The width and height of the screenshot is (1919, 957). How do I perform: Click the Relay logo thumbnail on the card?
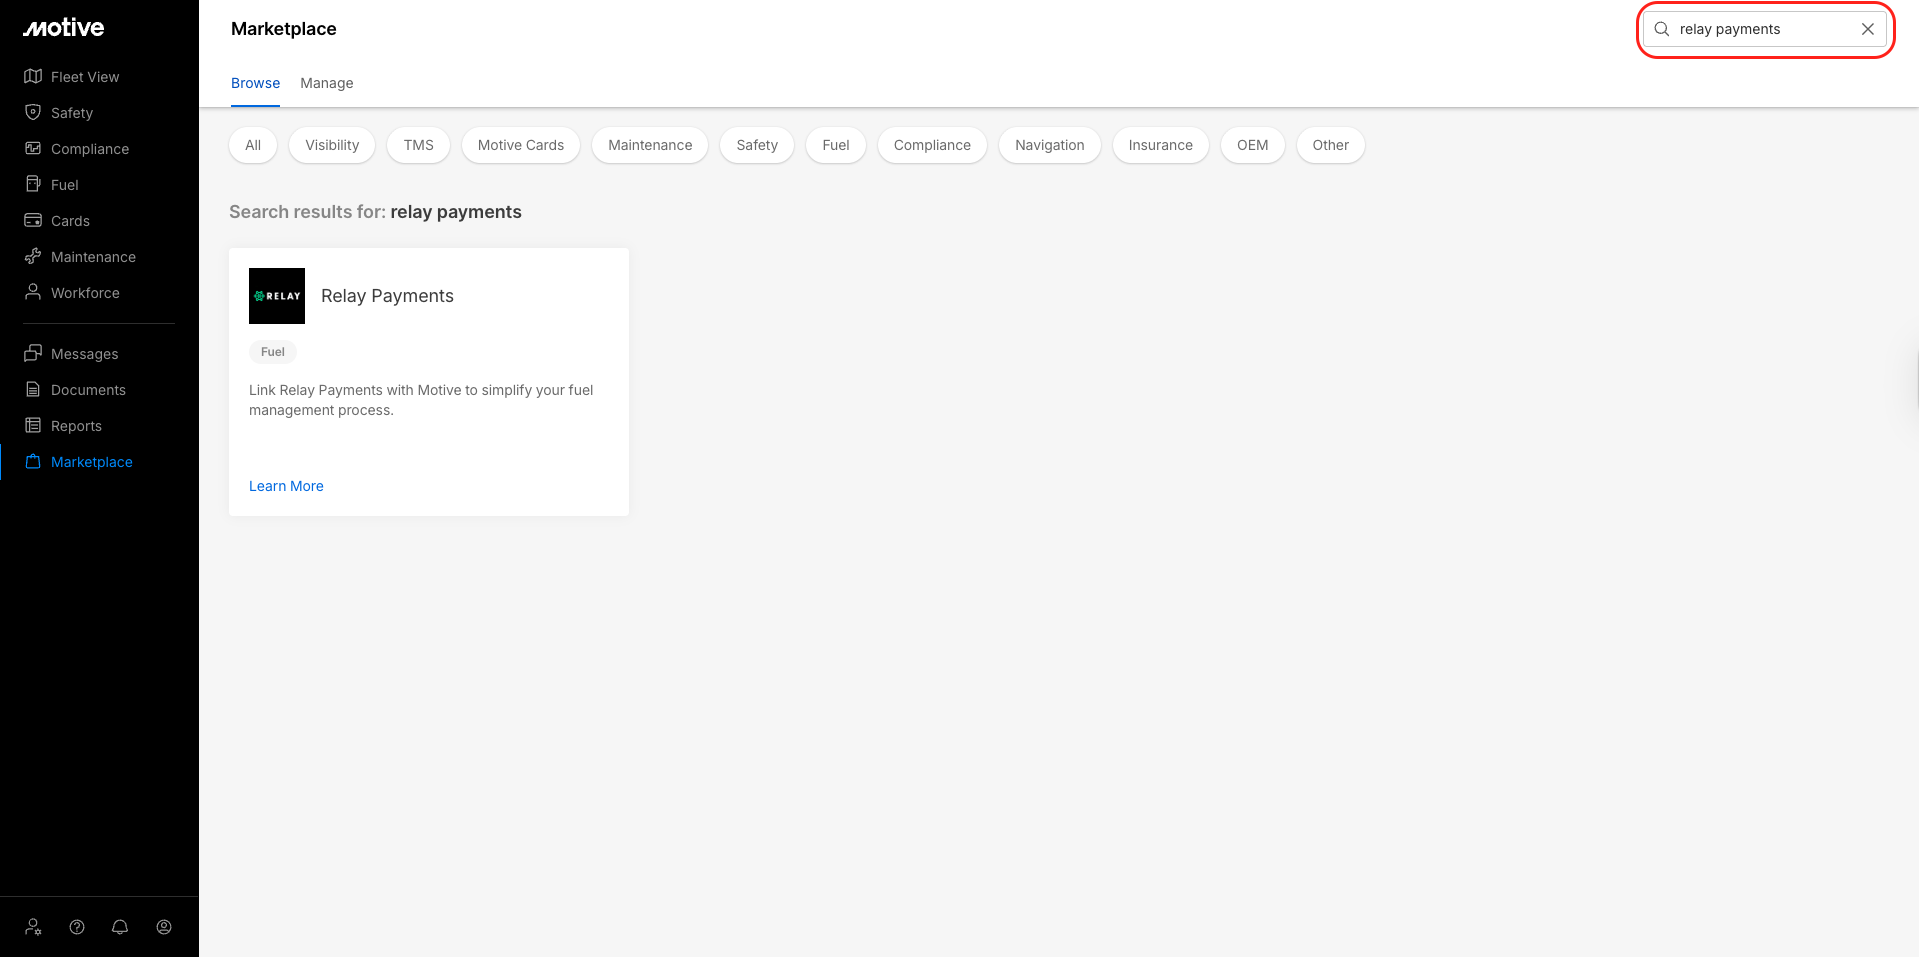277,296
